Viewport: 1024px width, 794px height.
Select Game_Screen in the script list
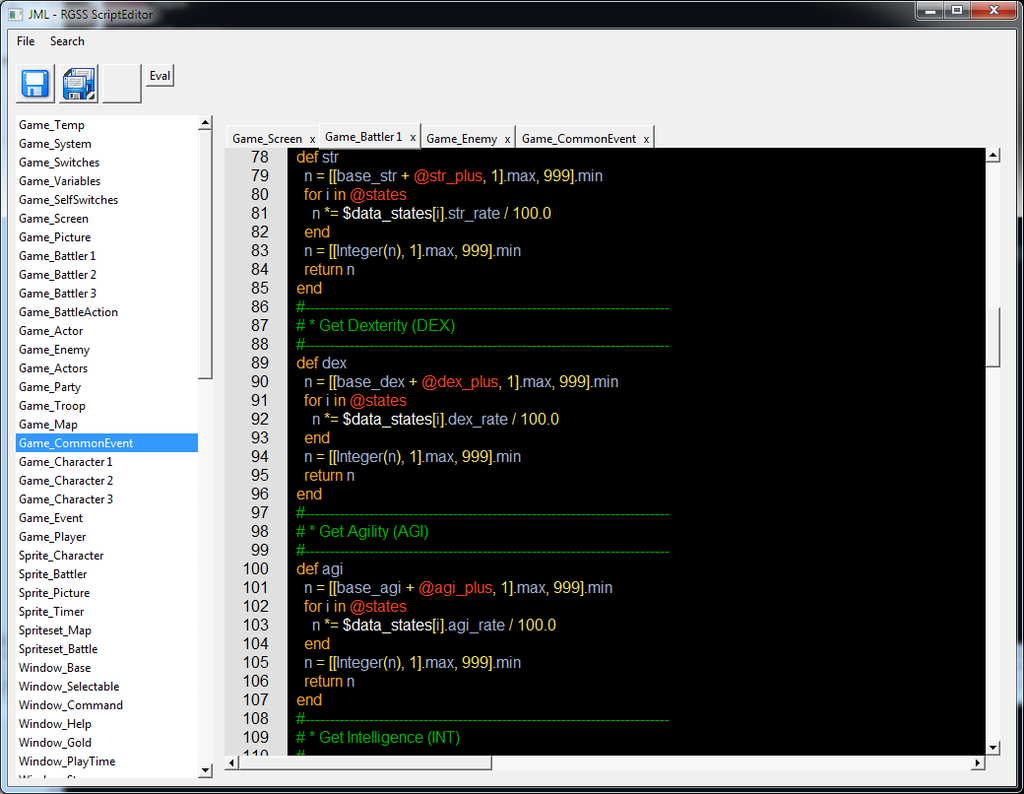(106, 218)
